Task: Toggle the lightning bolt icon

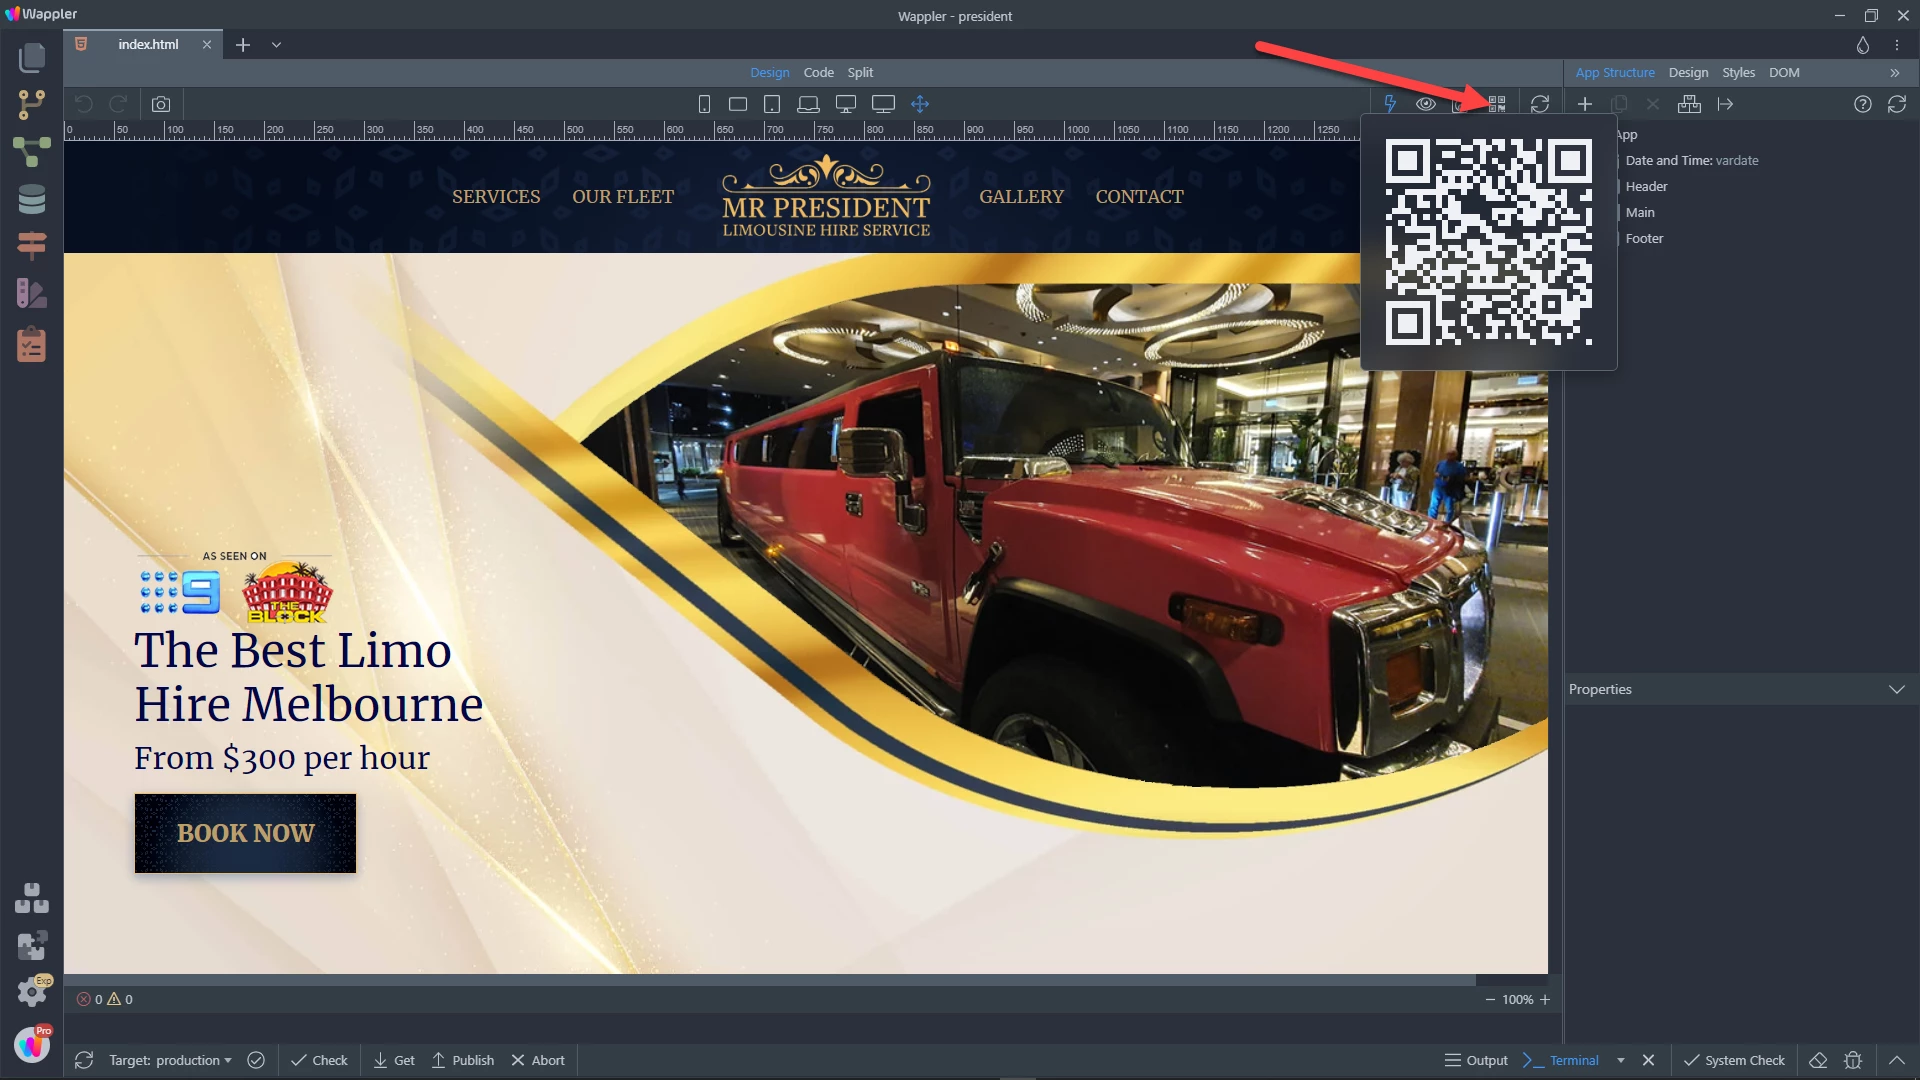Action: pos(1390,104)
